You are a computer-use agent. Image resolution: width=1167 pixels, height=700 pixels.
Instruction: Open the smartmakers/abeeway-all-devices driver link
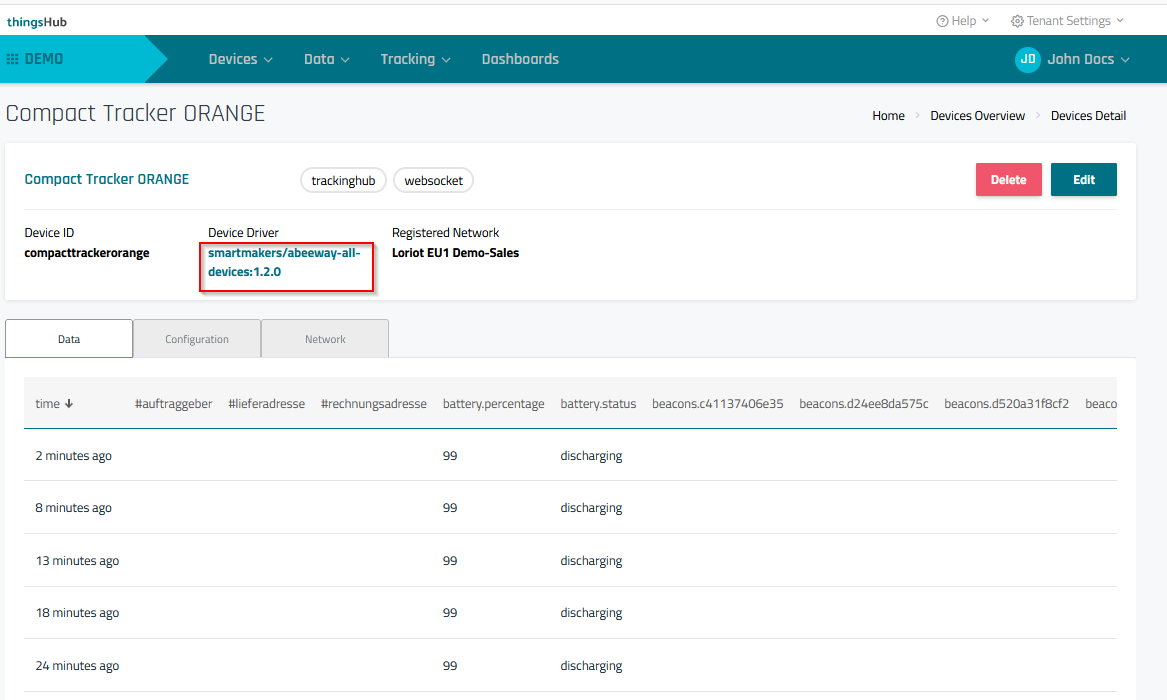283,262
